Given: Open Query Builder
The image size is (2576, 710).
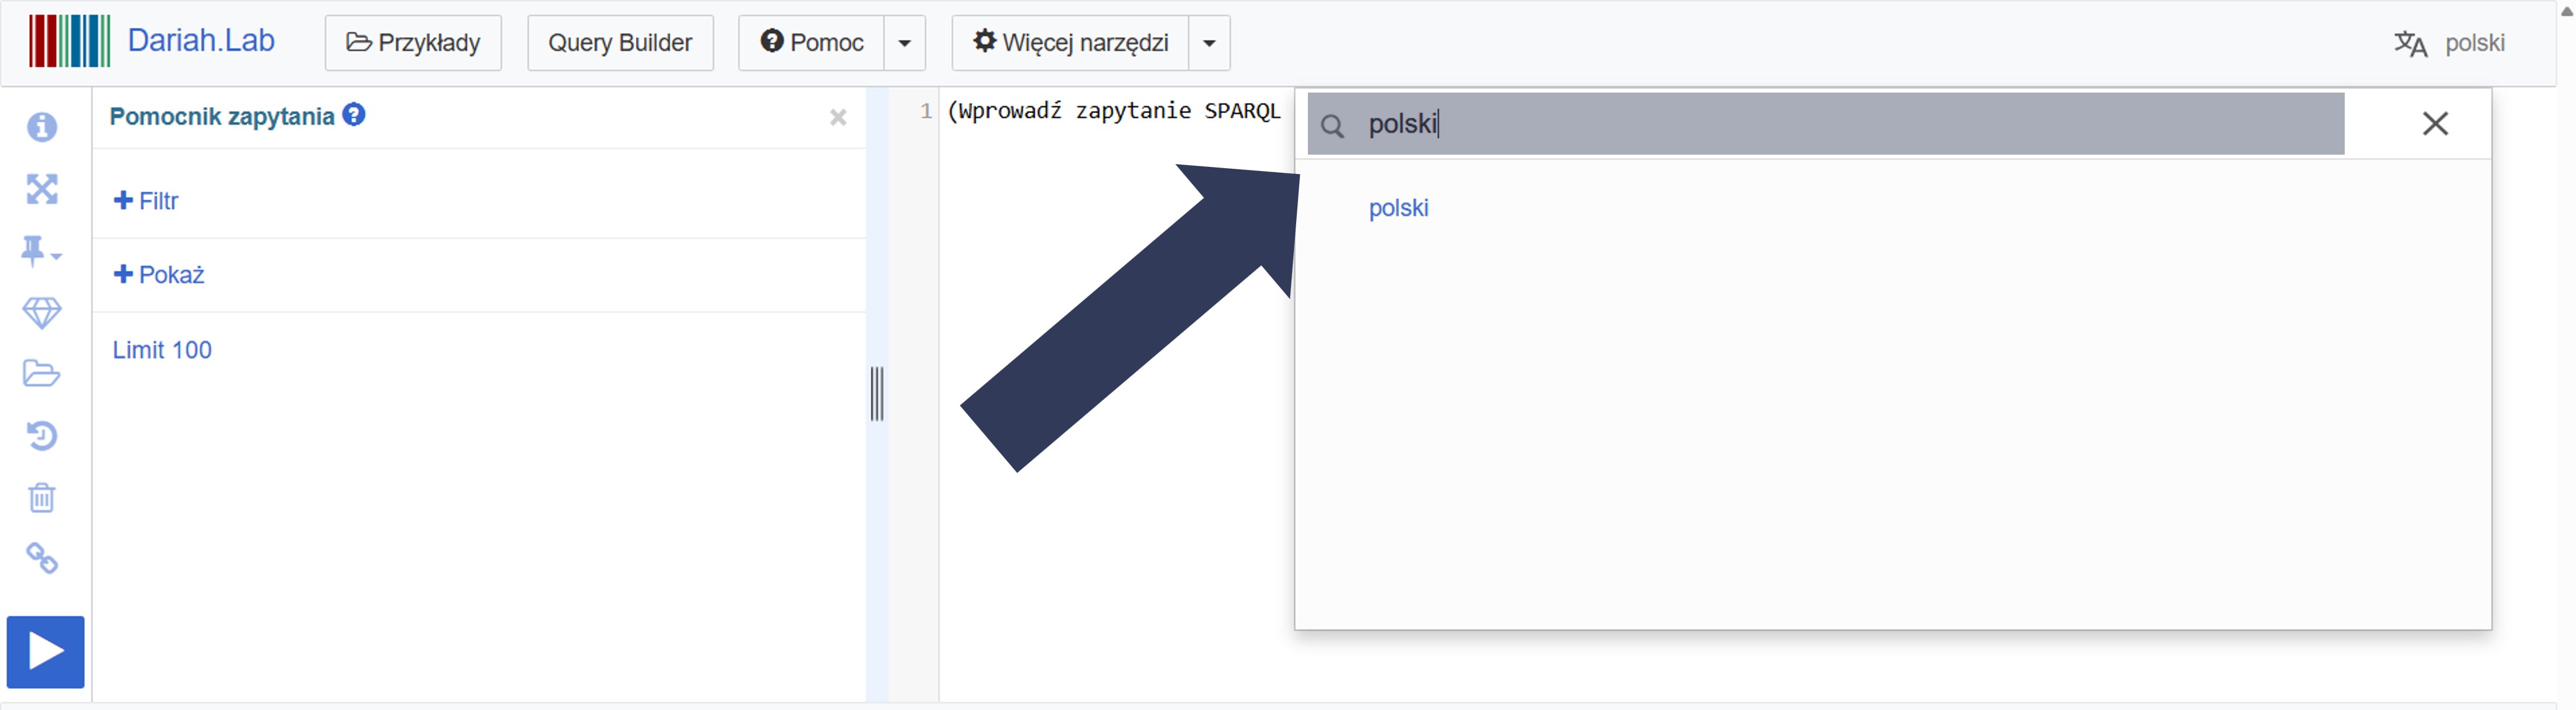Looking at the screenshot, I should click(620, 43).
